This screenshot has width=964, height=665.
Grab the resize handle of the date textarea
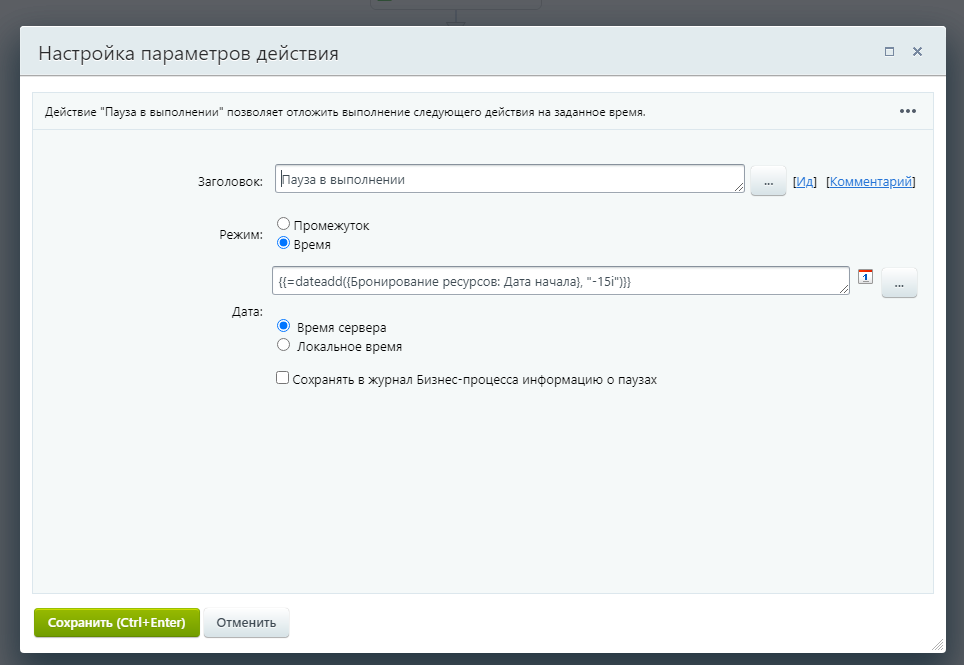[x=845, y=290]
